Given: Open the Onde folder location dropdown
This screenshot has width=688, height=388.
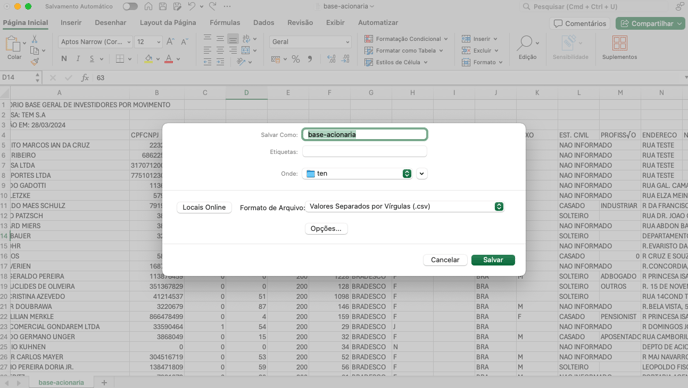Looking at the screenshot, I should pos(357,174).
